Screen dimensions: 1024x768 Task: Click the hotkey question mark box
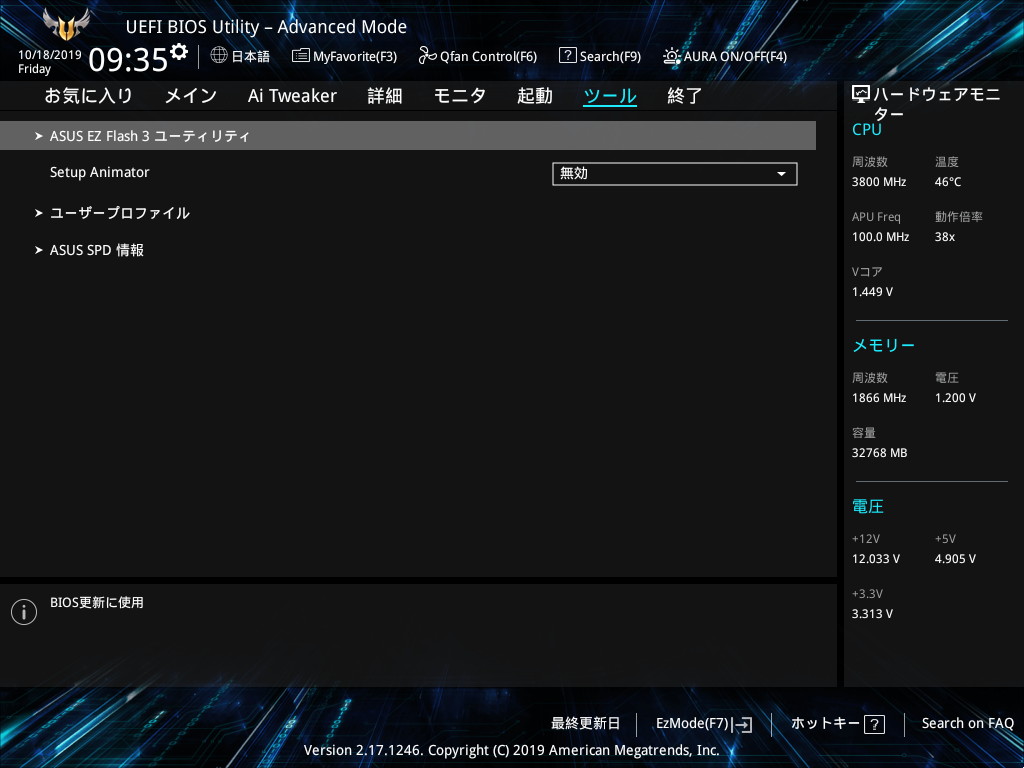pos(874,724)
